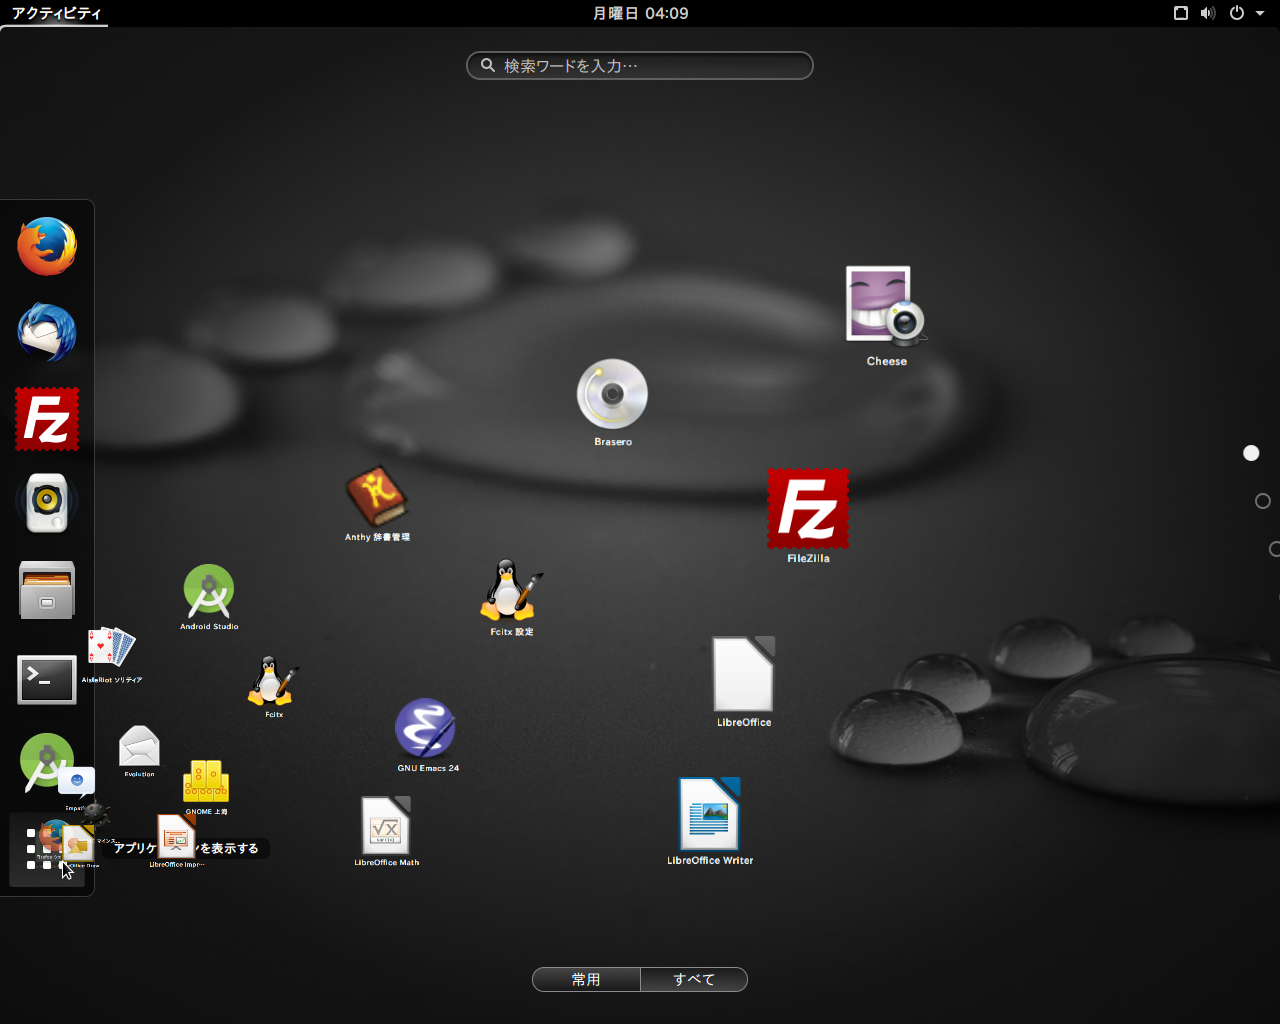Viewport: 1280px width, 1024px height.
Task: Open Empathy chat bubble icon
Action: point(77,782)
